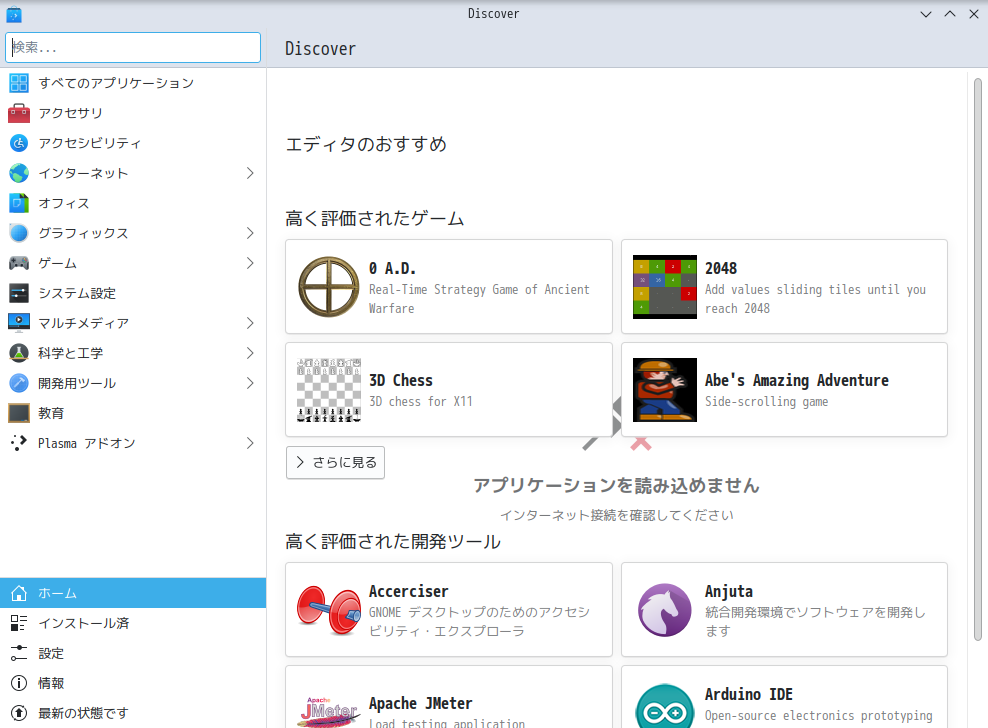The height and width of the screenshot is (728, 988).
Task: Click the 最新の状態です label
Action: (83, 713)
